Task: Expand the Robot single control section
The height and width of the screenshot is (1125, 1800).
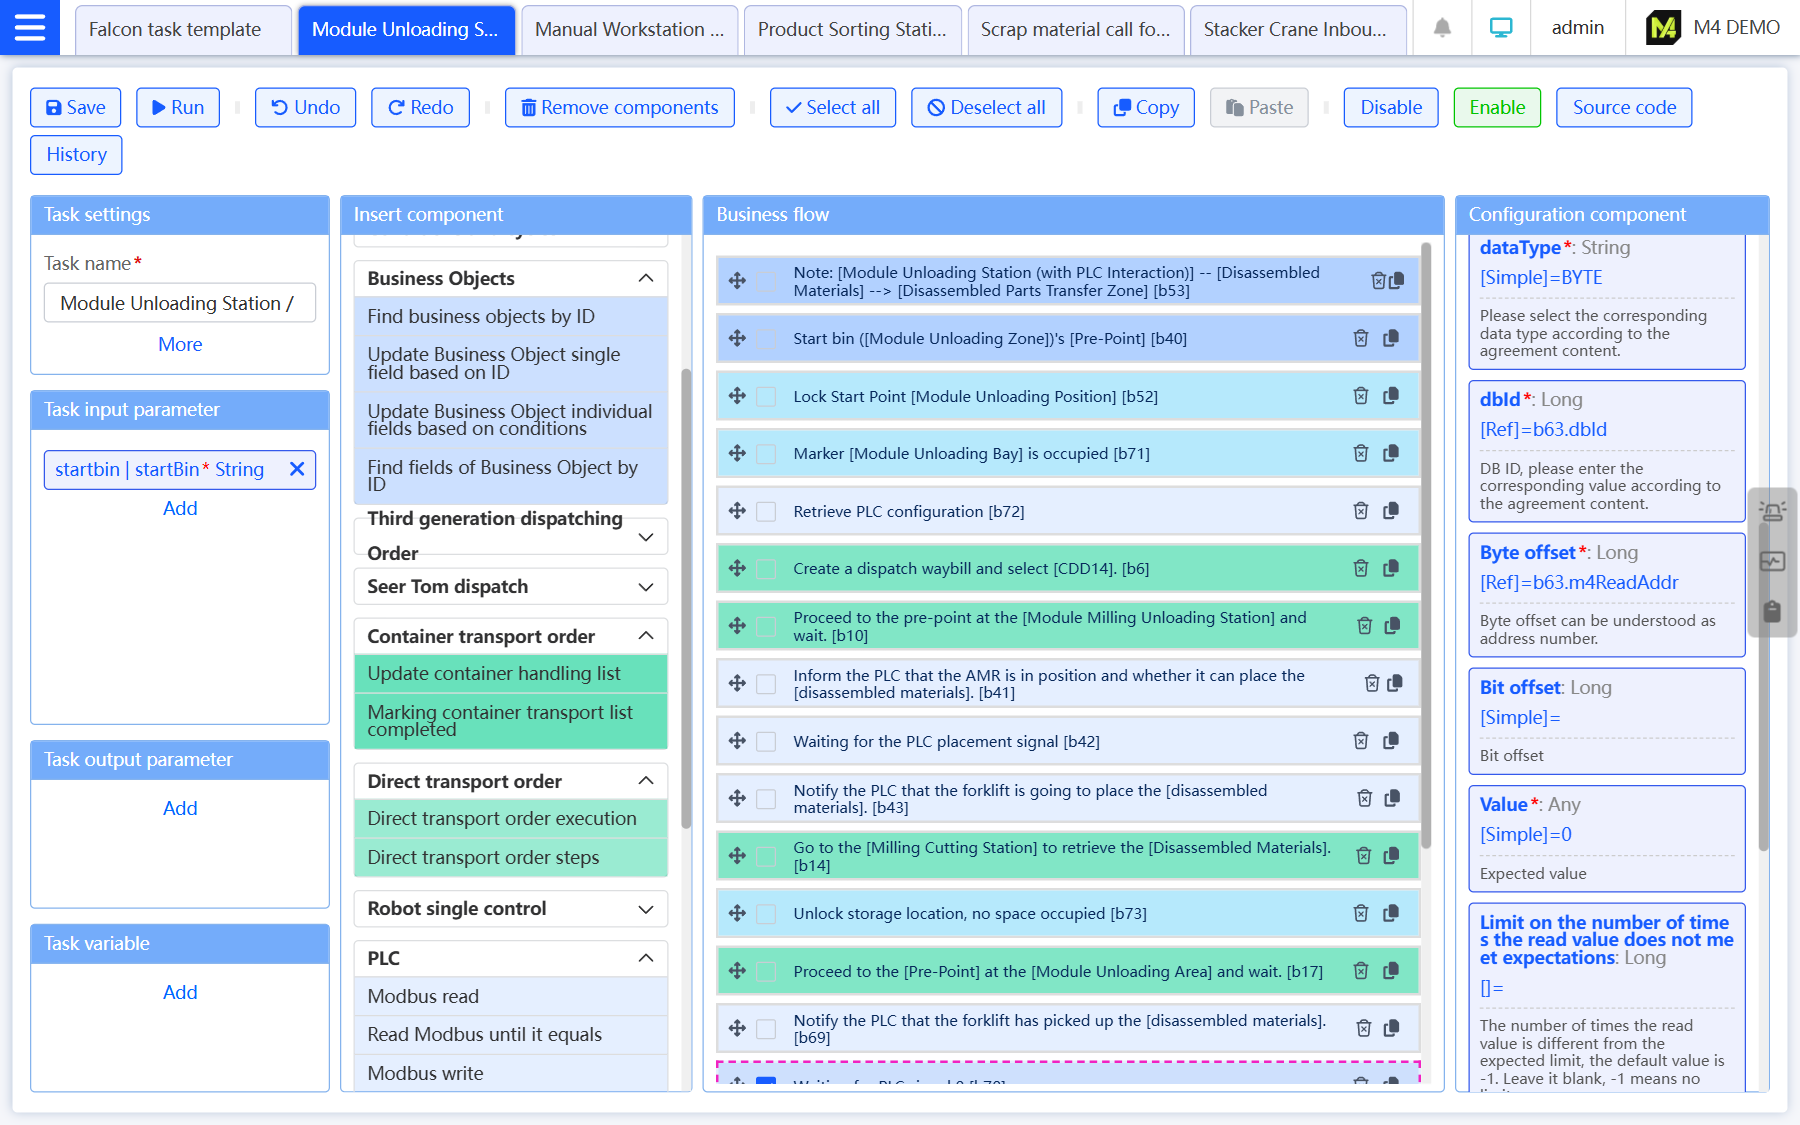Action: pos(646,909)
